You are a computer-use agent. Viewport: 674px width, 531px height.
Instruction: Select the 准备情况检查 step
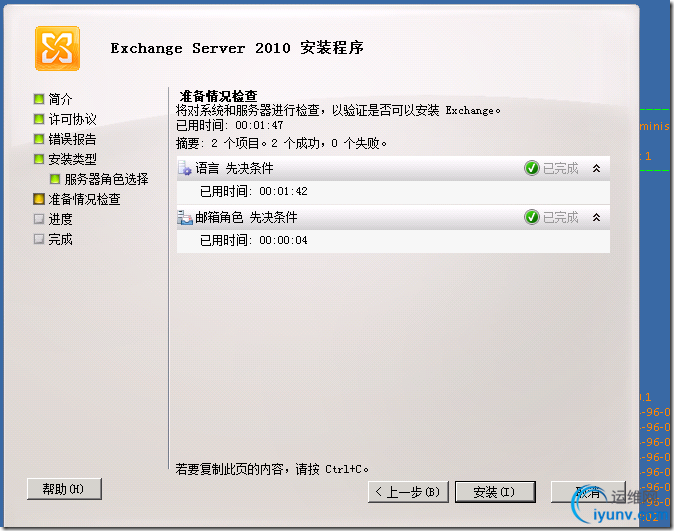84,199
